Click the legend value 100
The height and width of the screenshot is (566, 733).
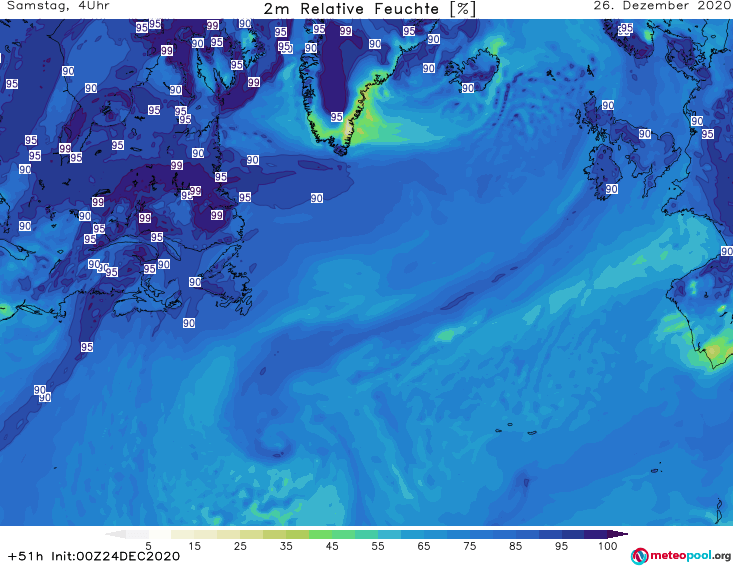(608, 546)
